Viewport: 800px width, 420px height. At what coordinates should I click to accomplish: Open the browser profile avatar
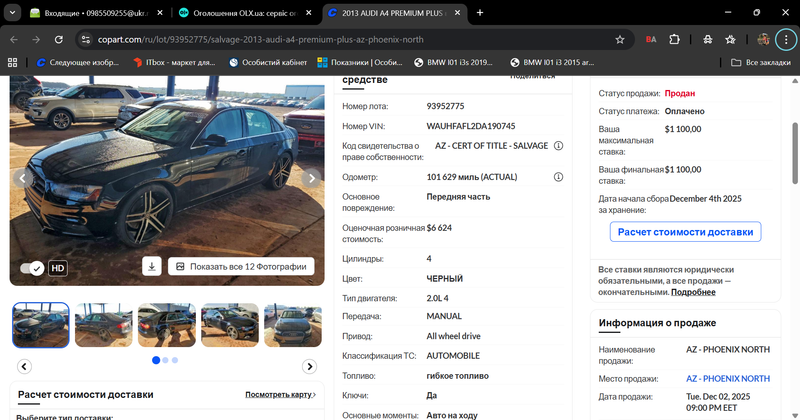[763, 39]
